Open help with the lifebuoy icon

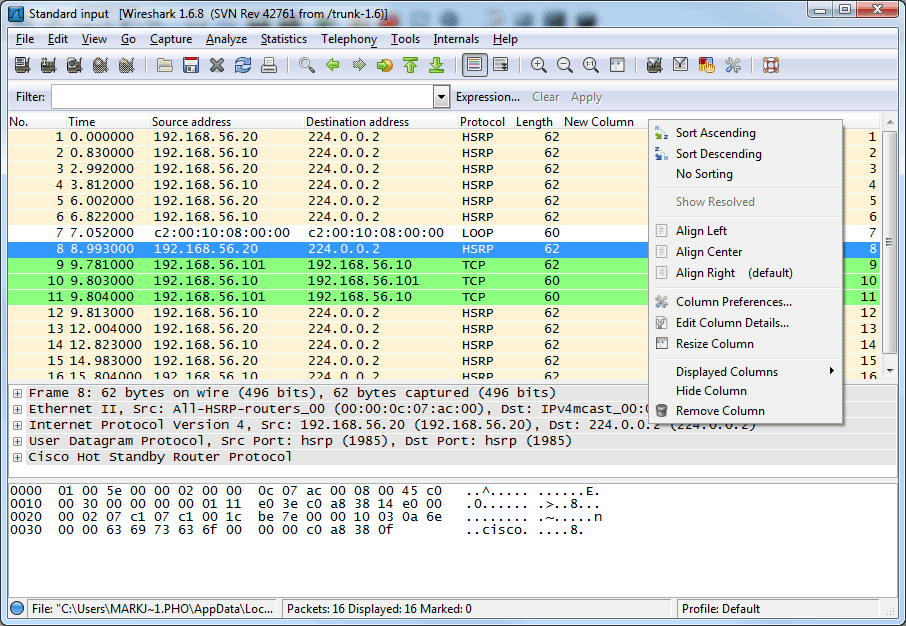(x=771, y=65)
